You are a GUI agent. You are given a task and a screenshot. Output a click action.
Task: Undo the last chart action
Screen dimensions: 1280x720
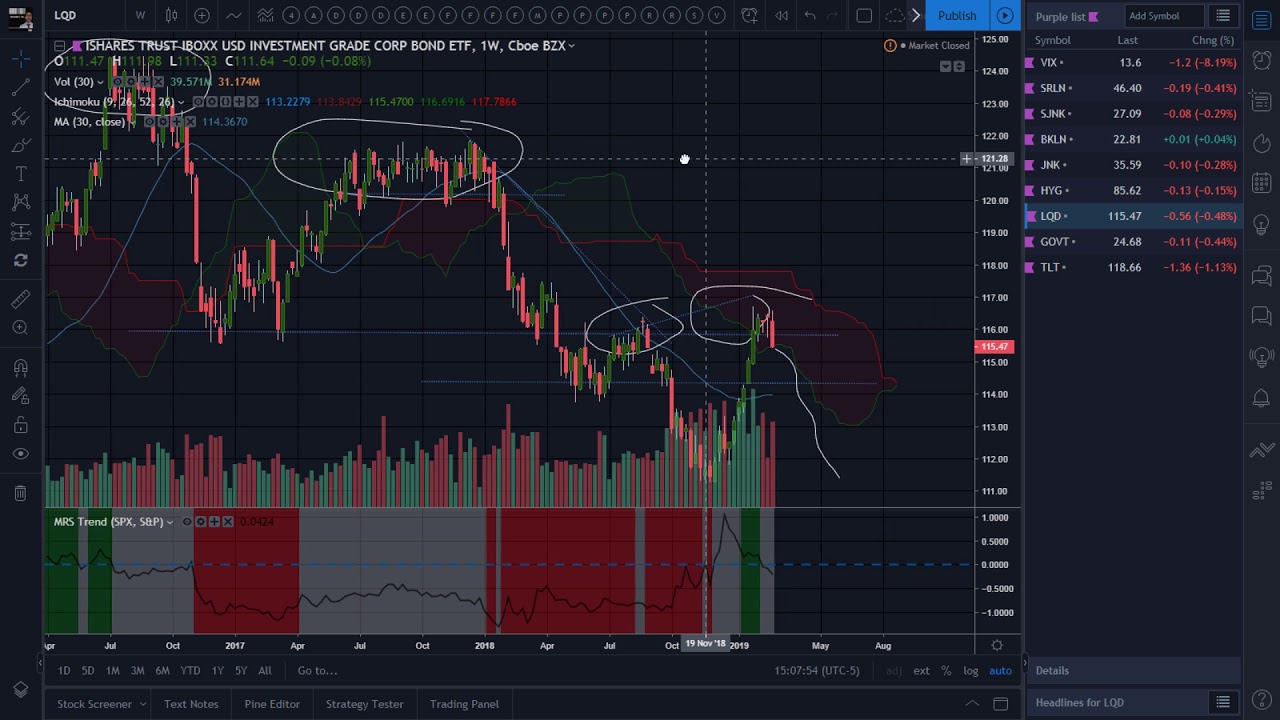click(810, 15)
